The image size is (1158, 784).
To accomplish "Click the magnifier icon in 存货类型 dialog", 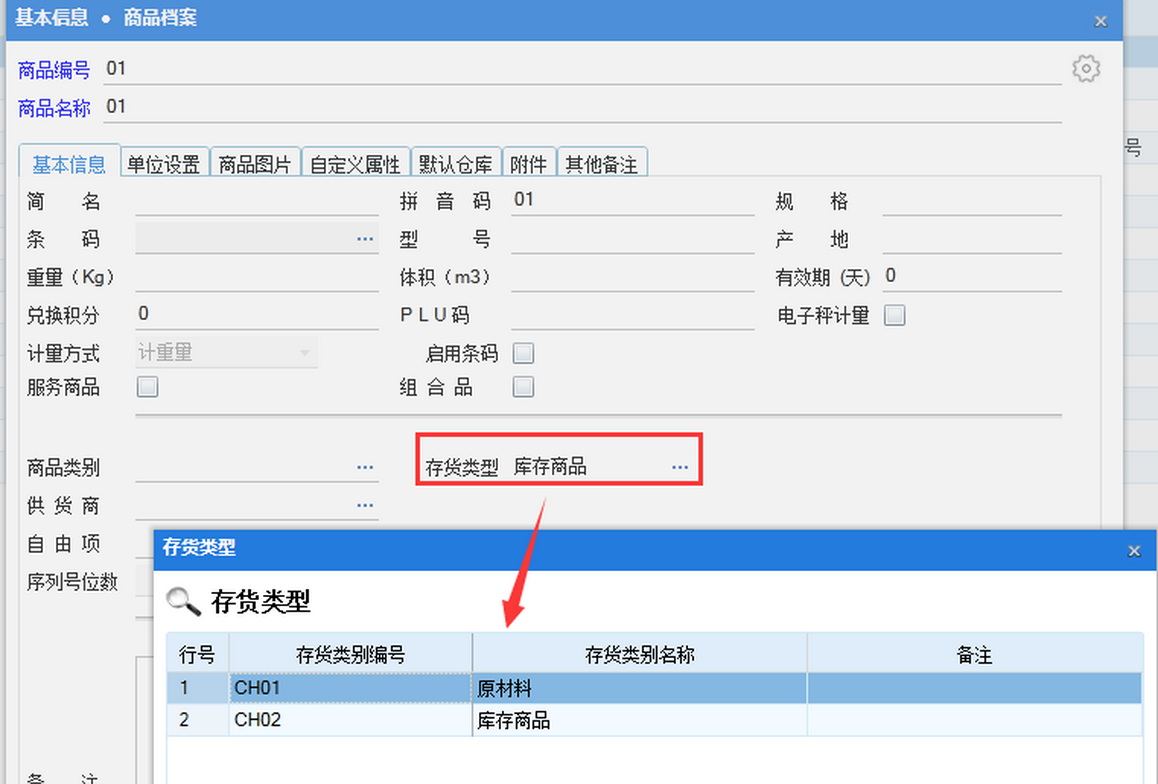I will coord(184,601).
